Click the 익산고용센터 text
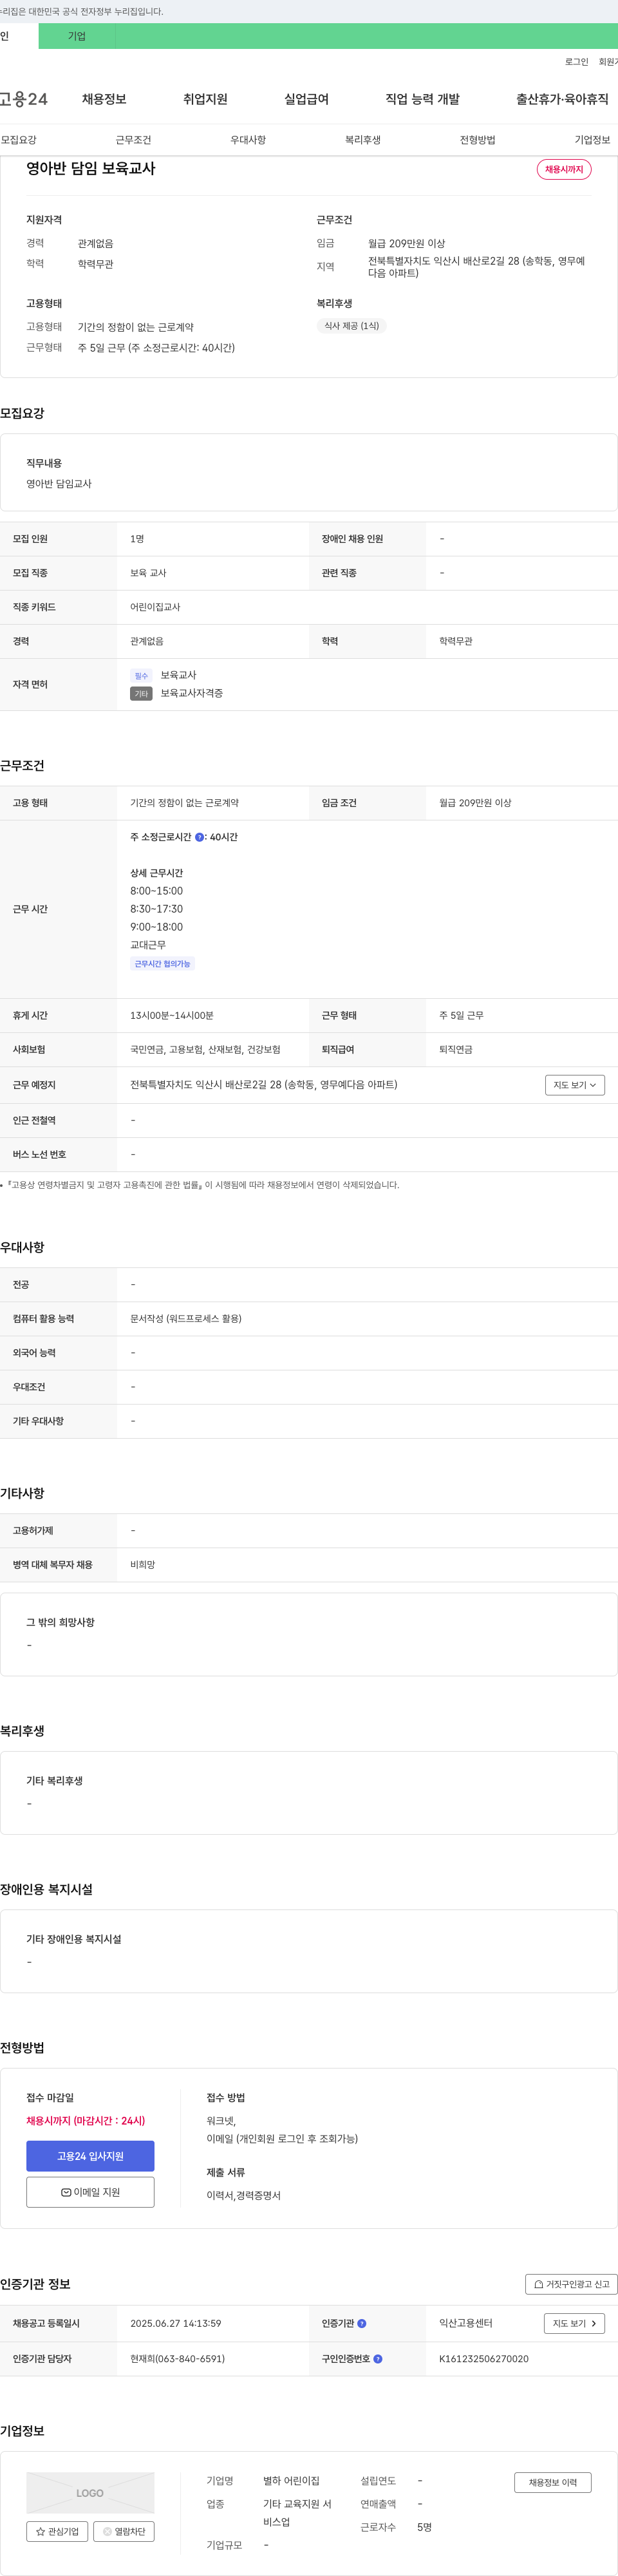The height and width of the screenshot is (2576, 618). click(466, 2323)
